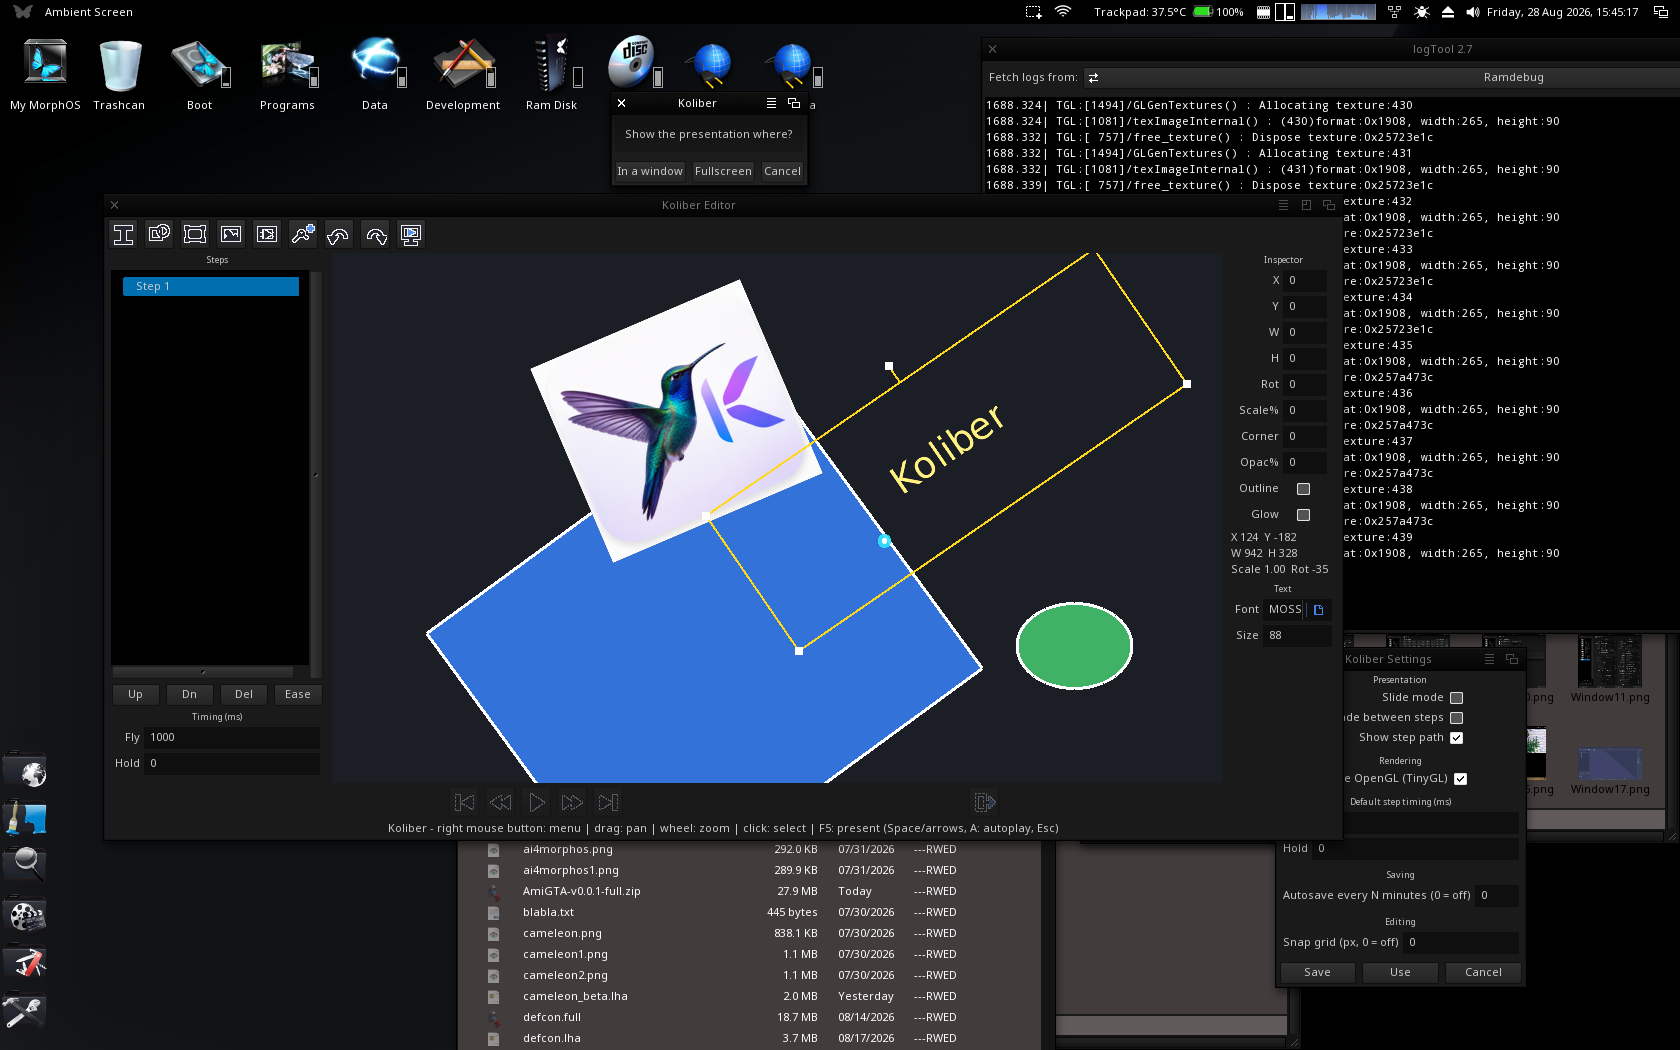Open the Koliber dialog menu icon
Image resolution: width=1680 pixels, height=1050 pixels.
pyautogui.click(x=771, y=103)
